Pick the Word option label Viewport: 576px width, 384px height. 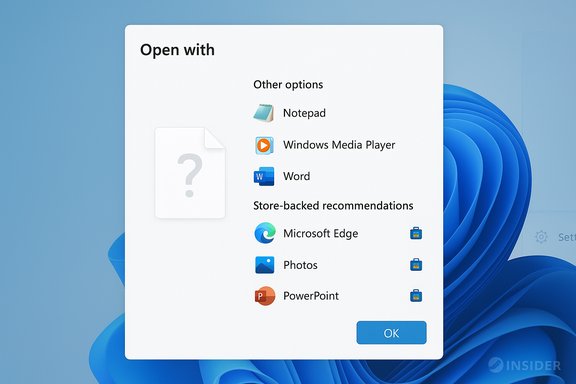pos(296,176)
